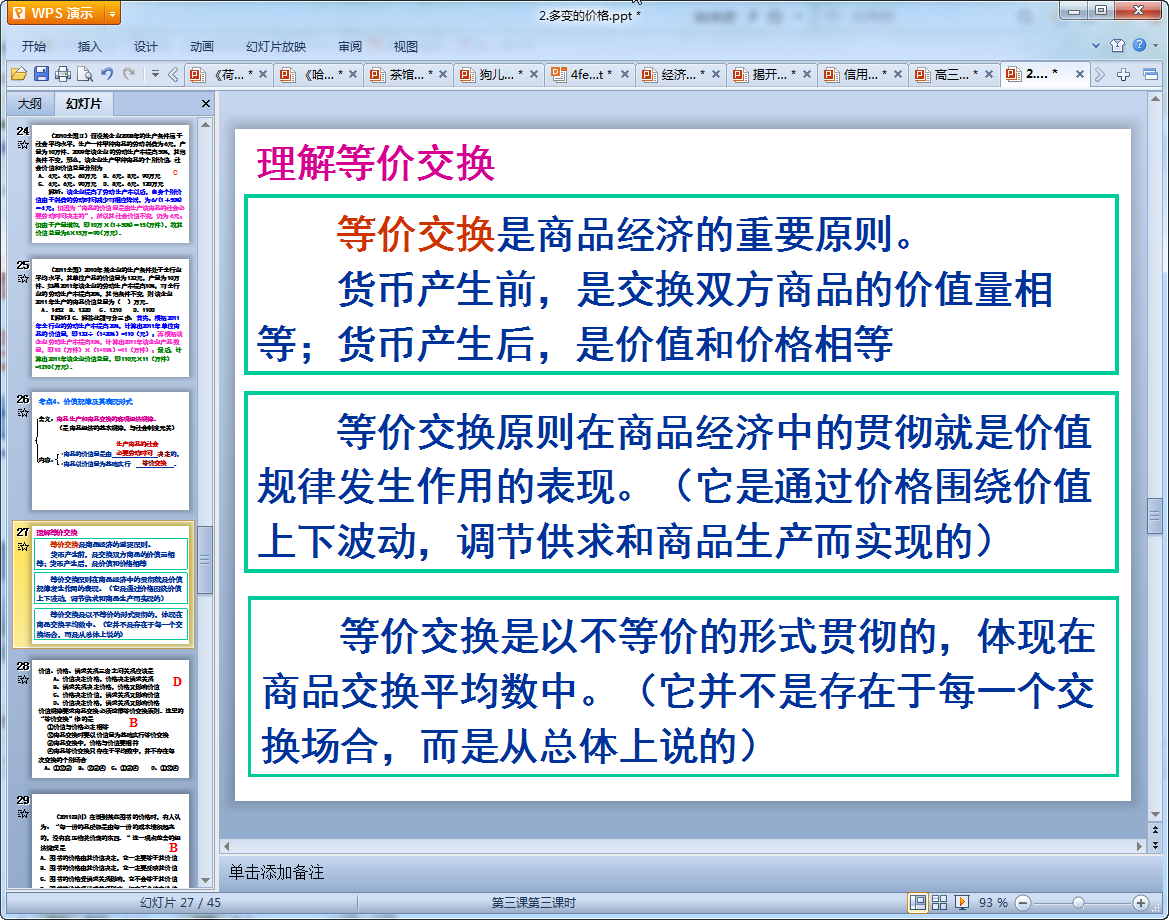The image size is (1169, 920).
Task: Go to the previous slide with double-up arrow
Action: click(x=1155, y=829)
